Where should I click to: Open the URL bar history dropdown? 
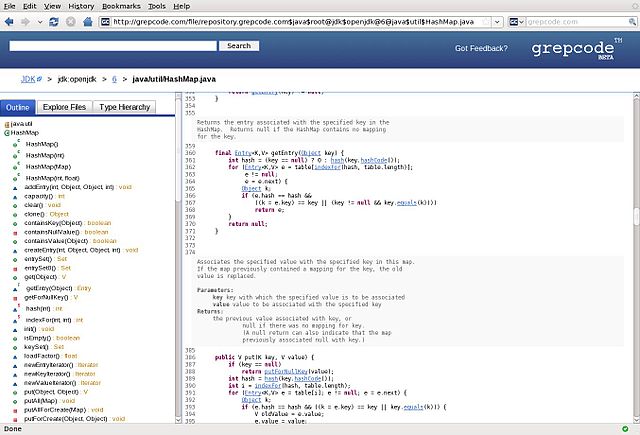point(495,20)
